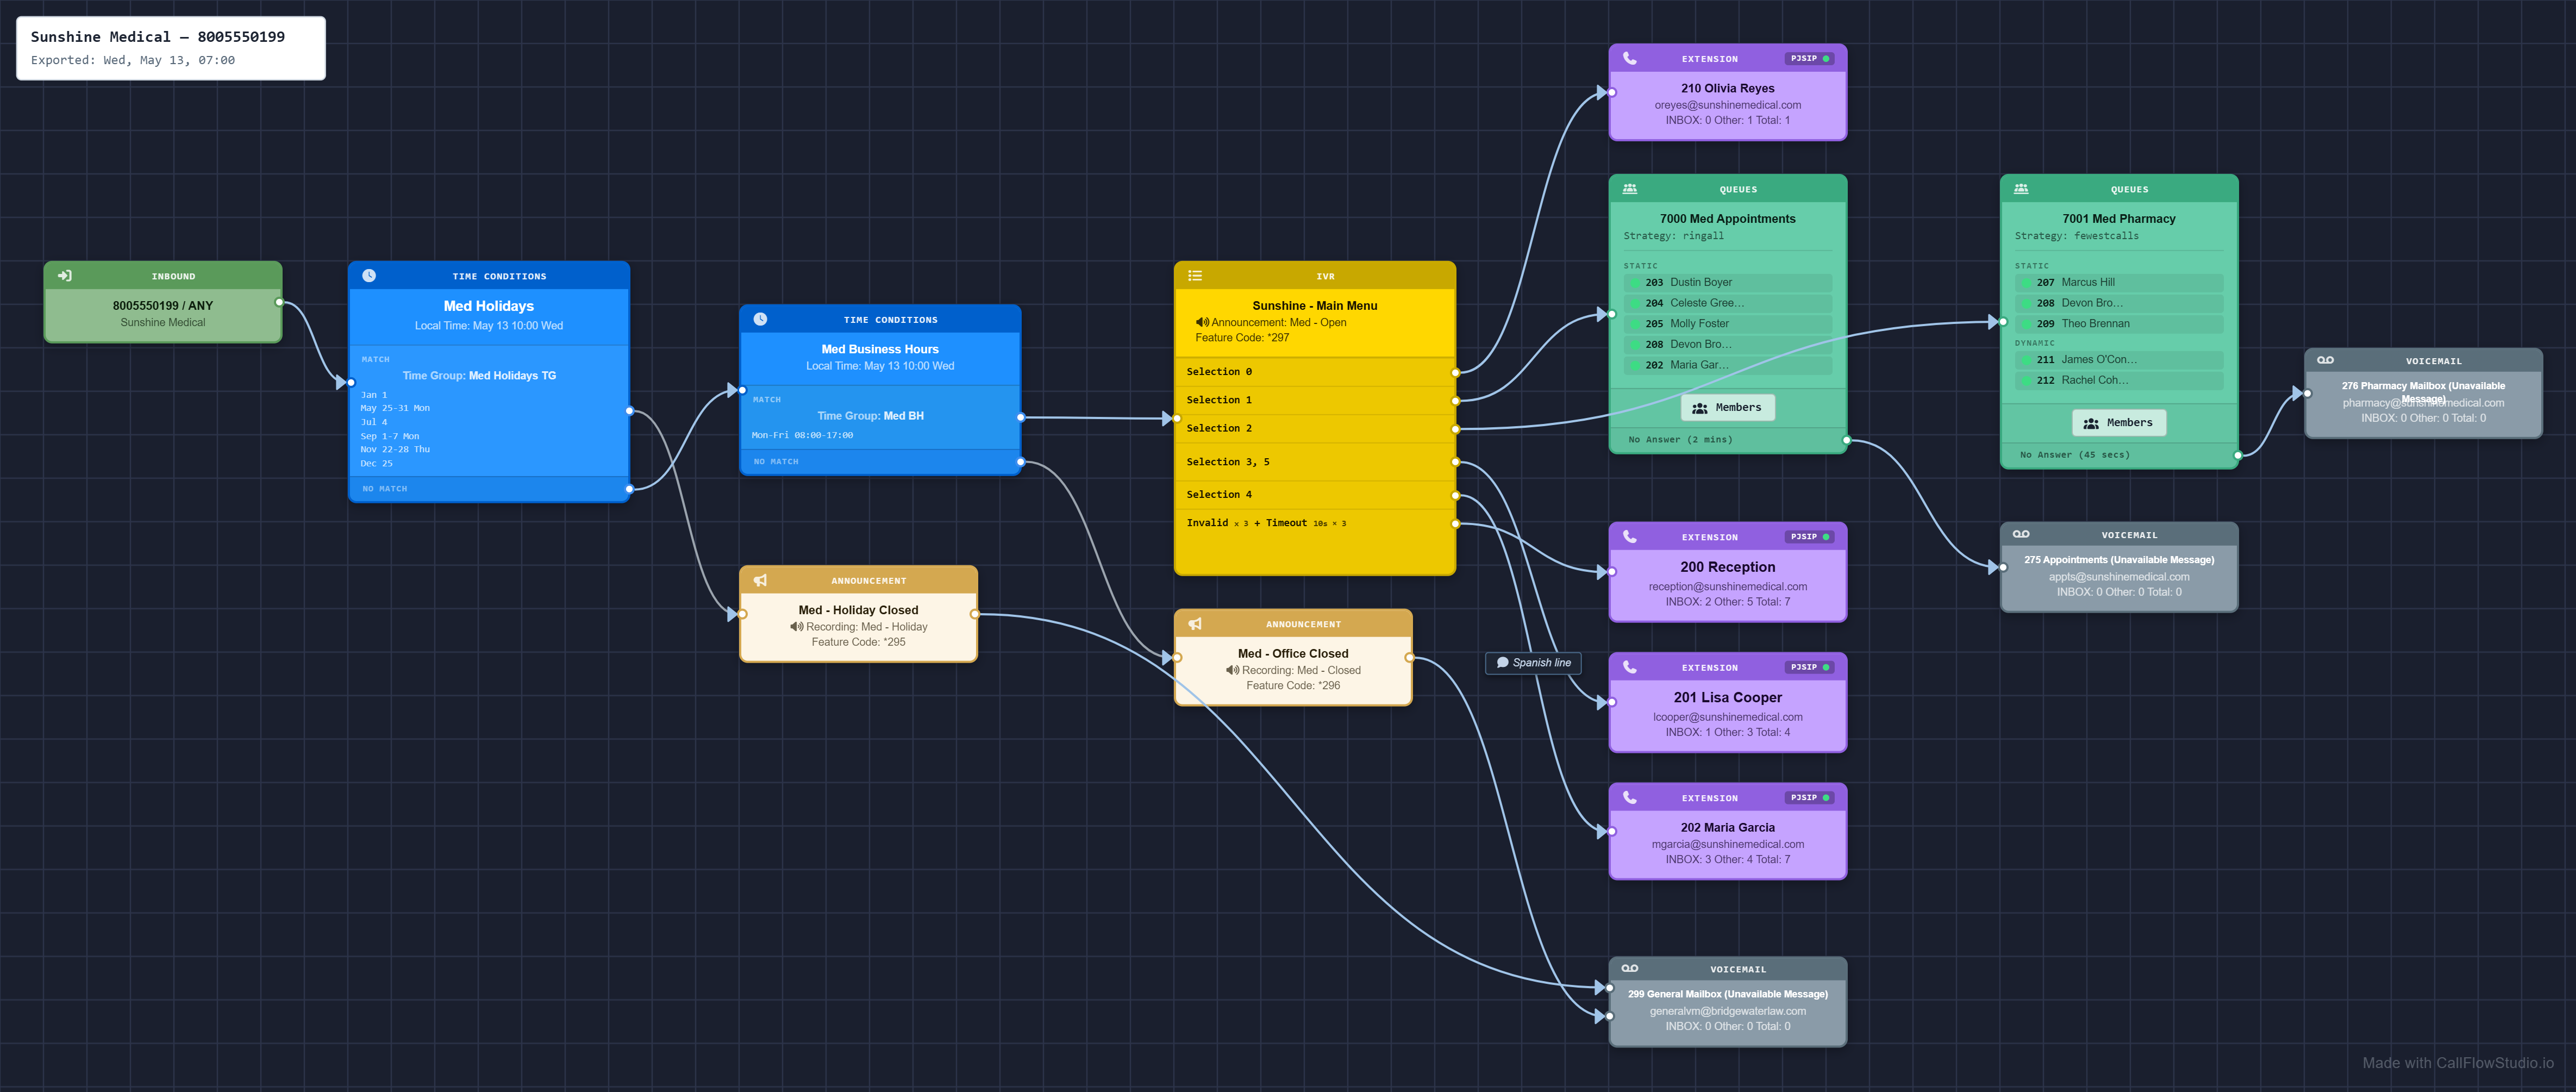The width and height of the screenshot is (2576, 1092).
Task: Click Feature Code: *295 in Holiday Closed
Action: pyautogui.click(x=858, y=642)
